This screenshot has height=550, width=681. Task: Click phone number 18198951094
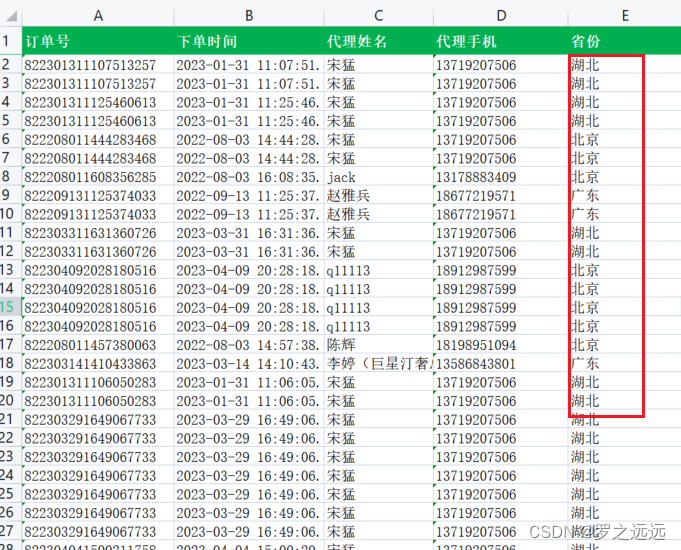click(501, 345)
